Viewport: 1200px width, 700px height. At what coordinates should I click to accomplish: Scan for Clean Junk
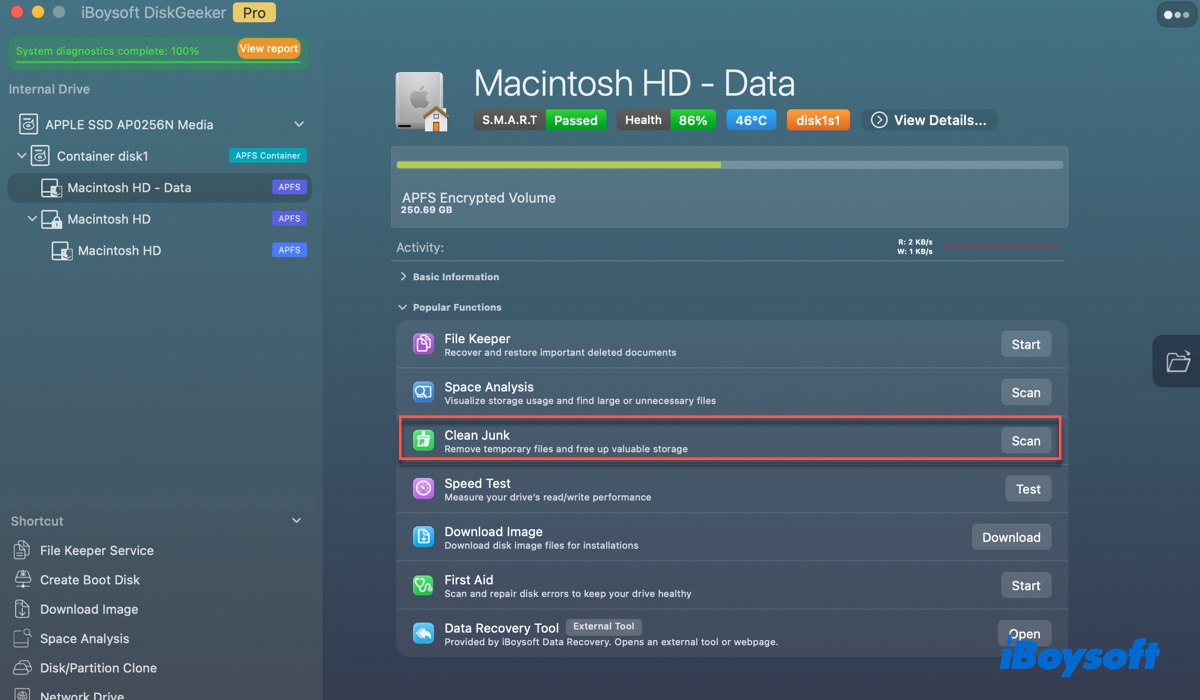point(1026,441)
